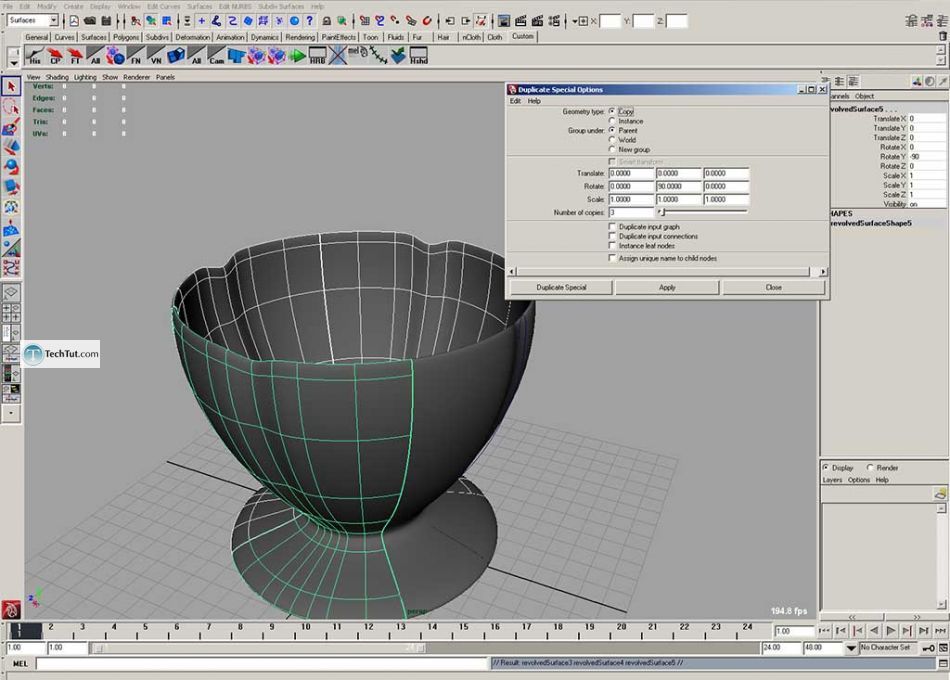This screenshot has height=680, width=950.
Task: Select Copy geometry type
Action: pyautogui.click(x=612, y=112)
